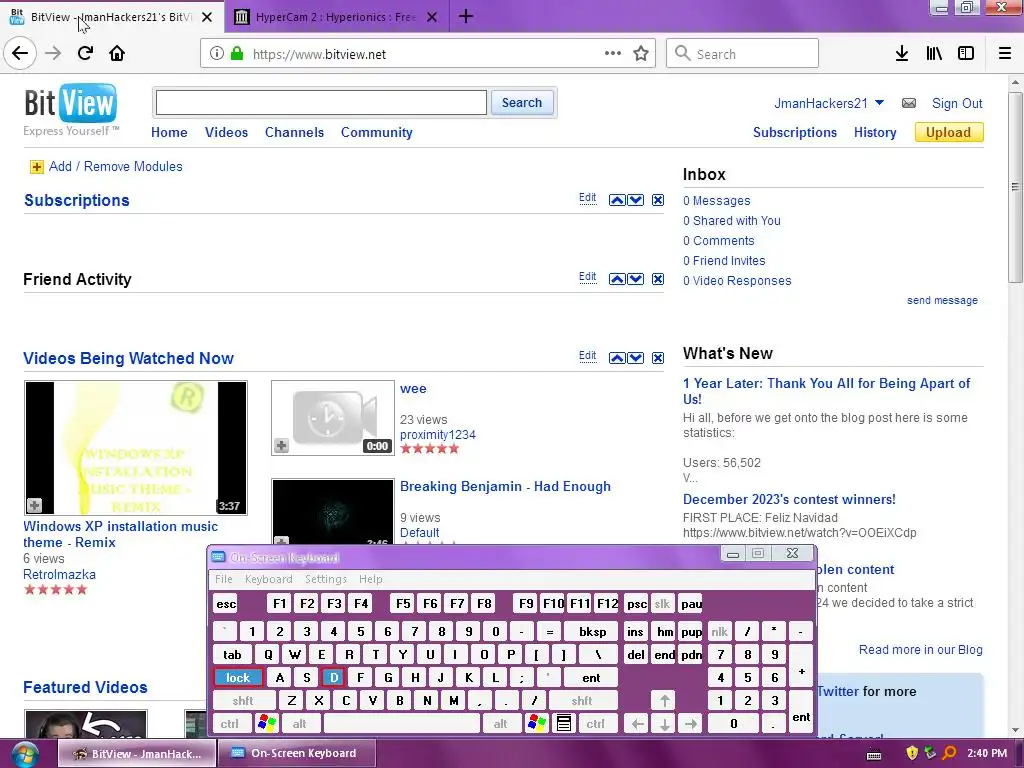1024x768 pixels.
Task: Click the Add / Remove Modules plus icon
Action: pyautogui.click(x=37, y=167)
